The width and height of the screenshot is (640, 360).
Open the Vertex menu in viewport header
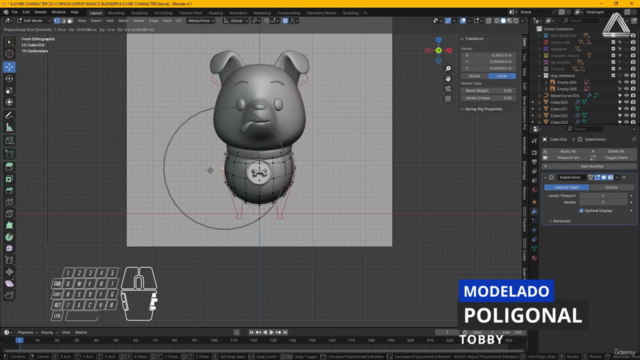[x=138, y=20]
